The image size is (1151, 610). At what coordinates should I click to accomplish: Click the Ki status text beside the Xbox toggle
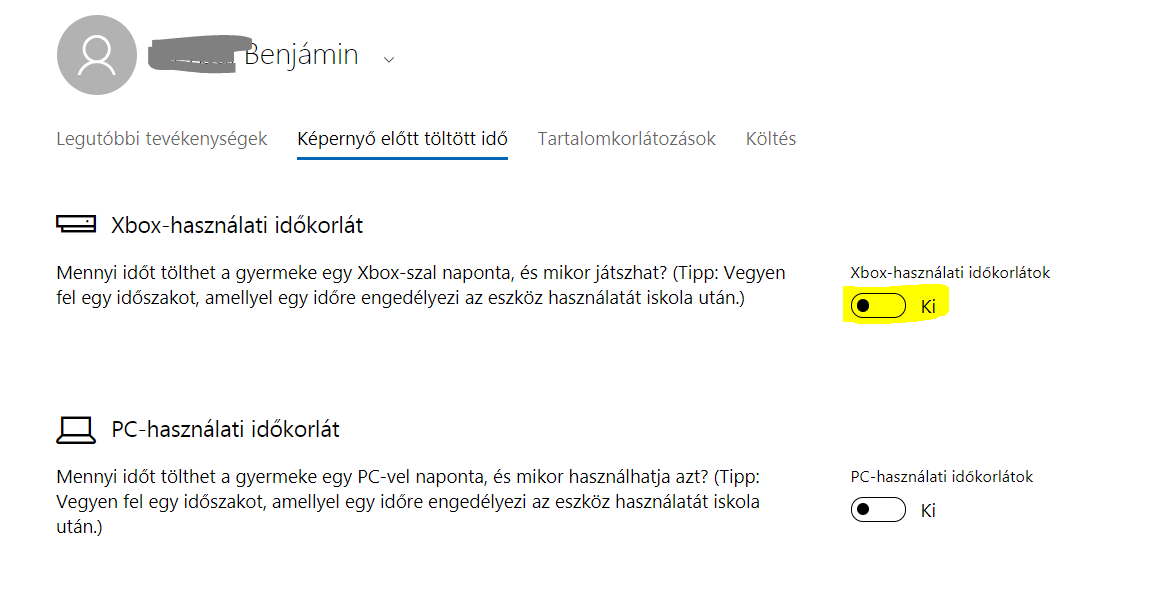pyautogui.click(x=928, y=306)
